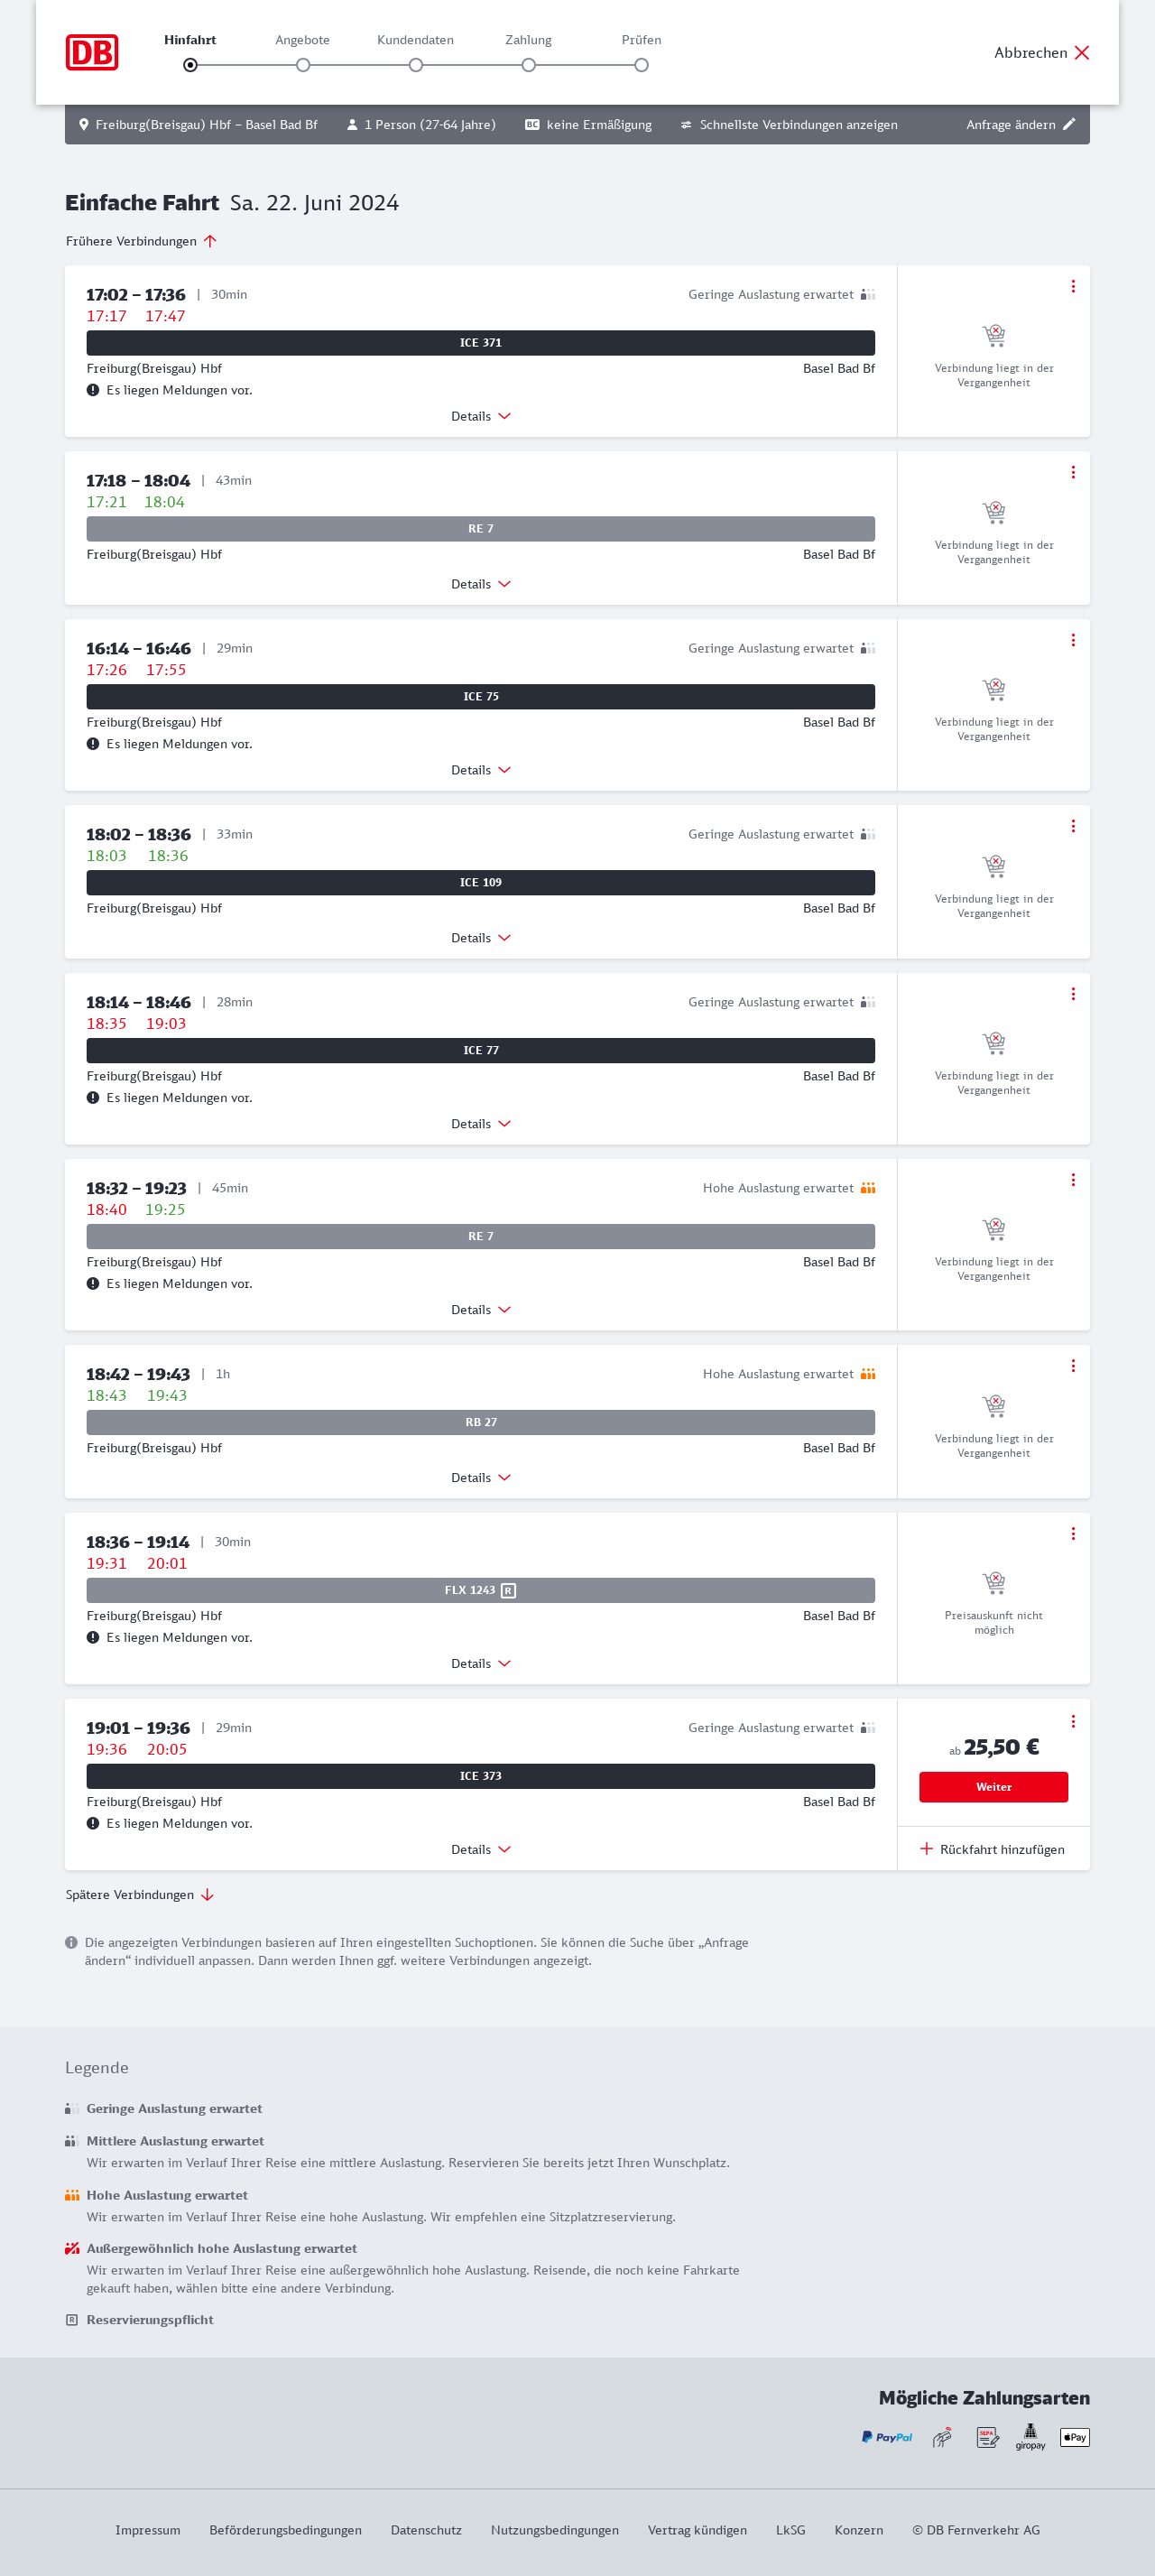Click the Apple Pay icon
This screenshot has width=1155, height=2576.
1074,2437
